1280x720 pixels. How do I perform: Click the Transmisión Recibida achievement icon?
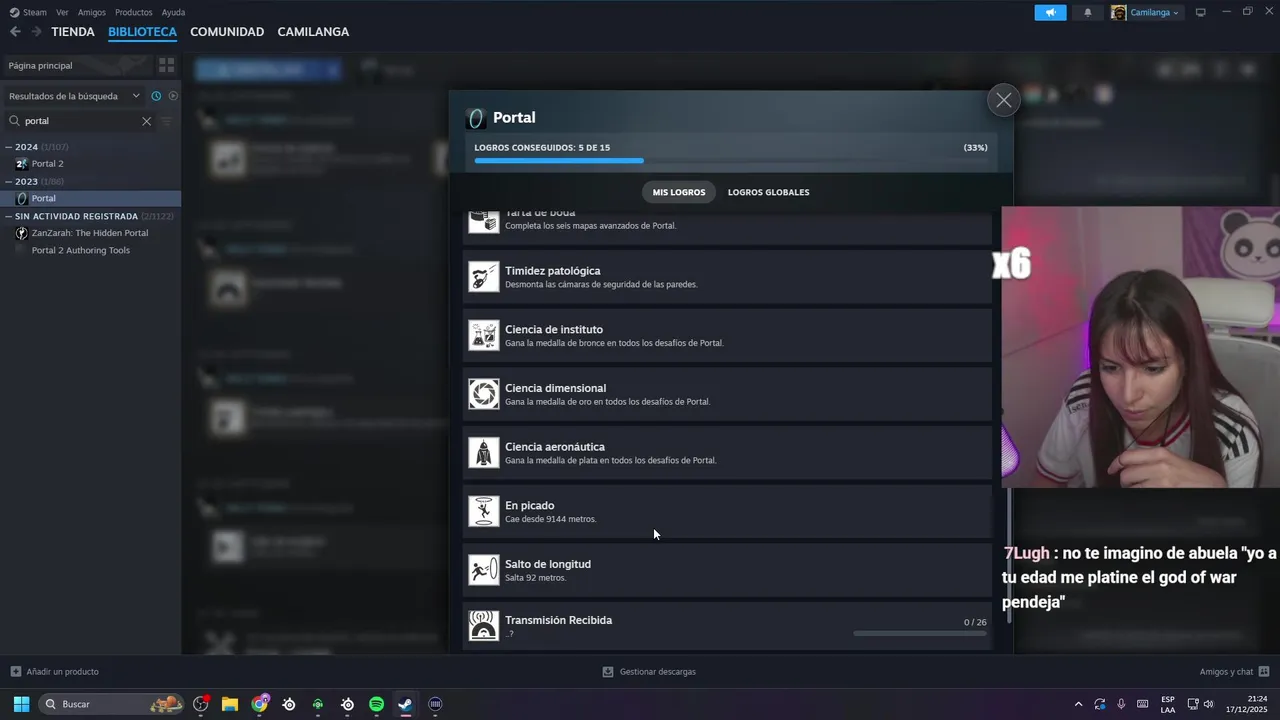[x=484, y=626]
